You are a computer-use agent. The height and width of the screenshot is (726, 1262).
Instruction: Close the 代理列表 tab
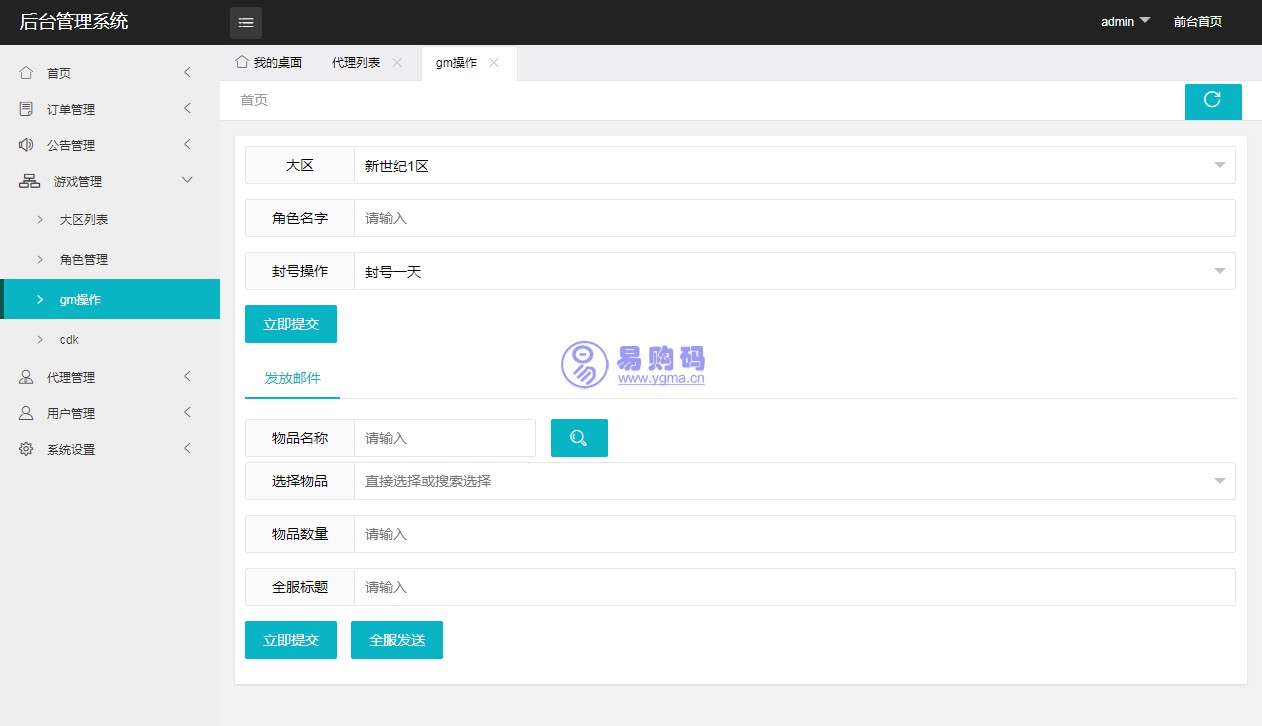397,63
